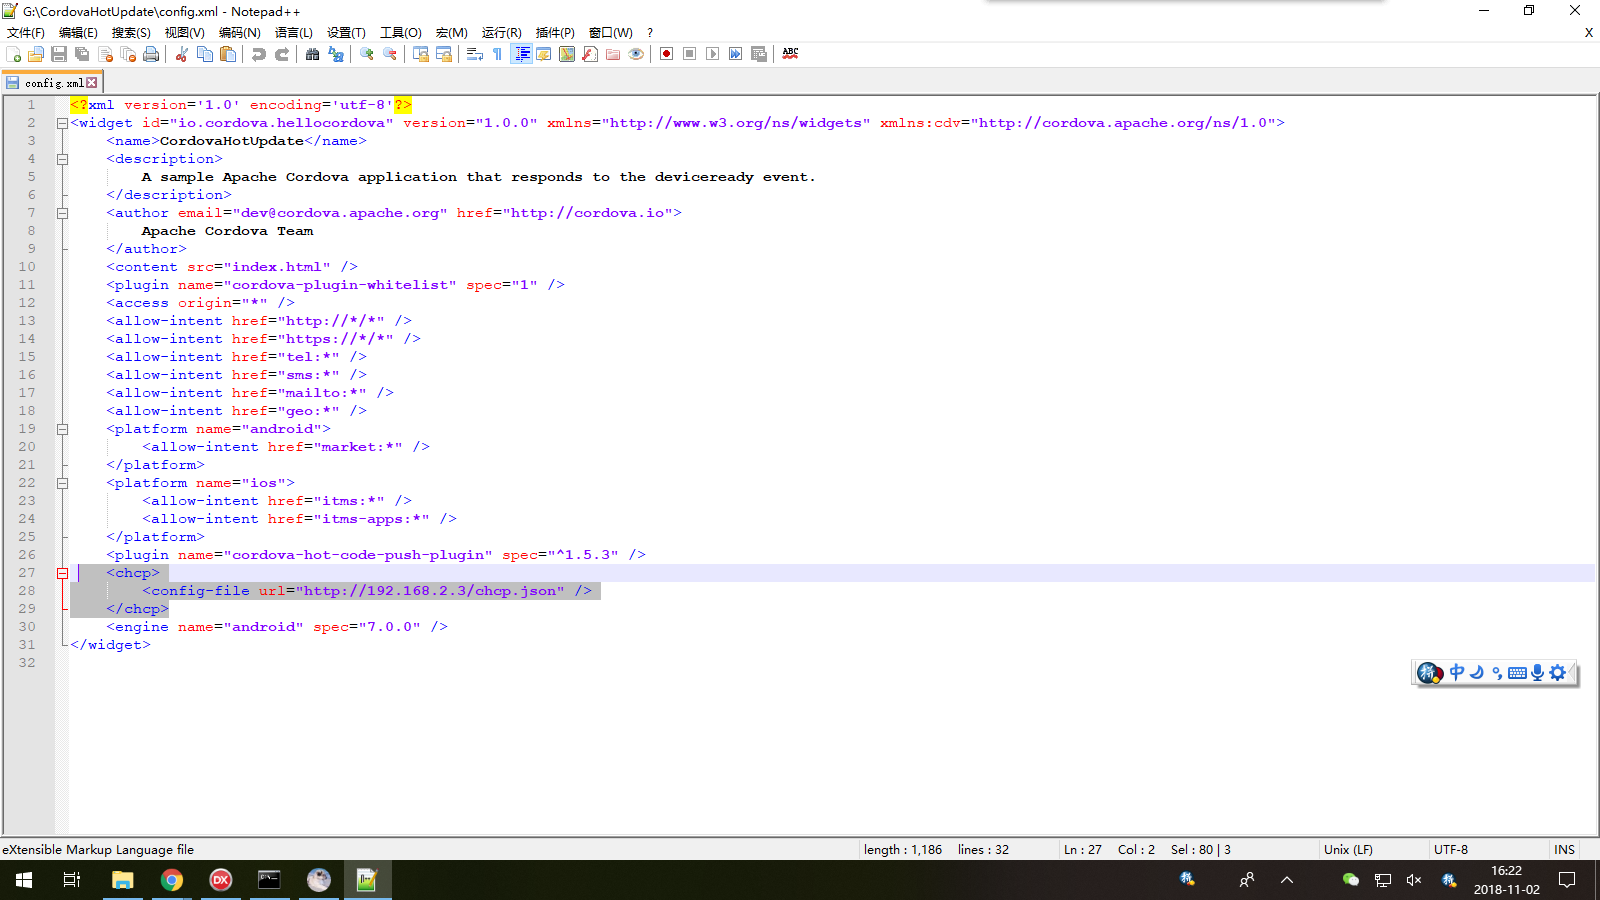Open the Document Map icon

tap(567, 54)
